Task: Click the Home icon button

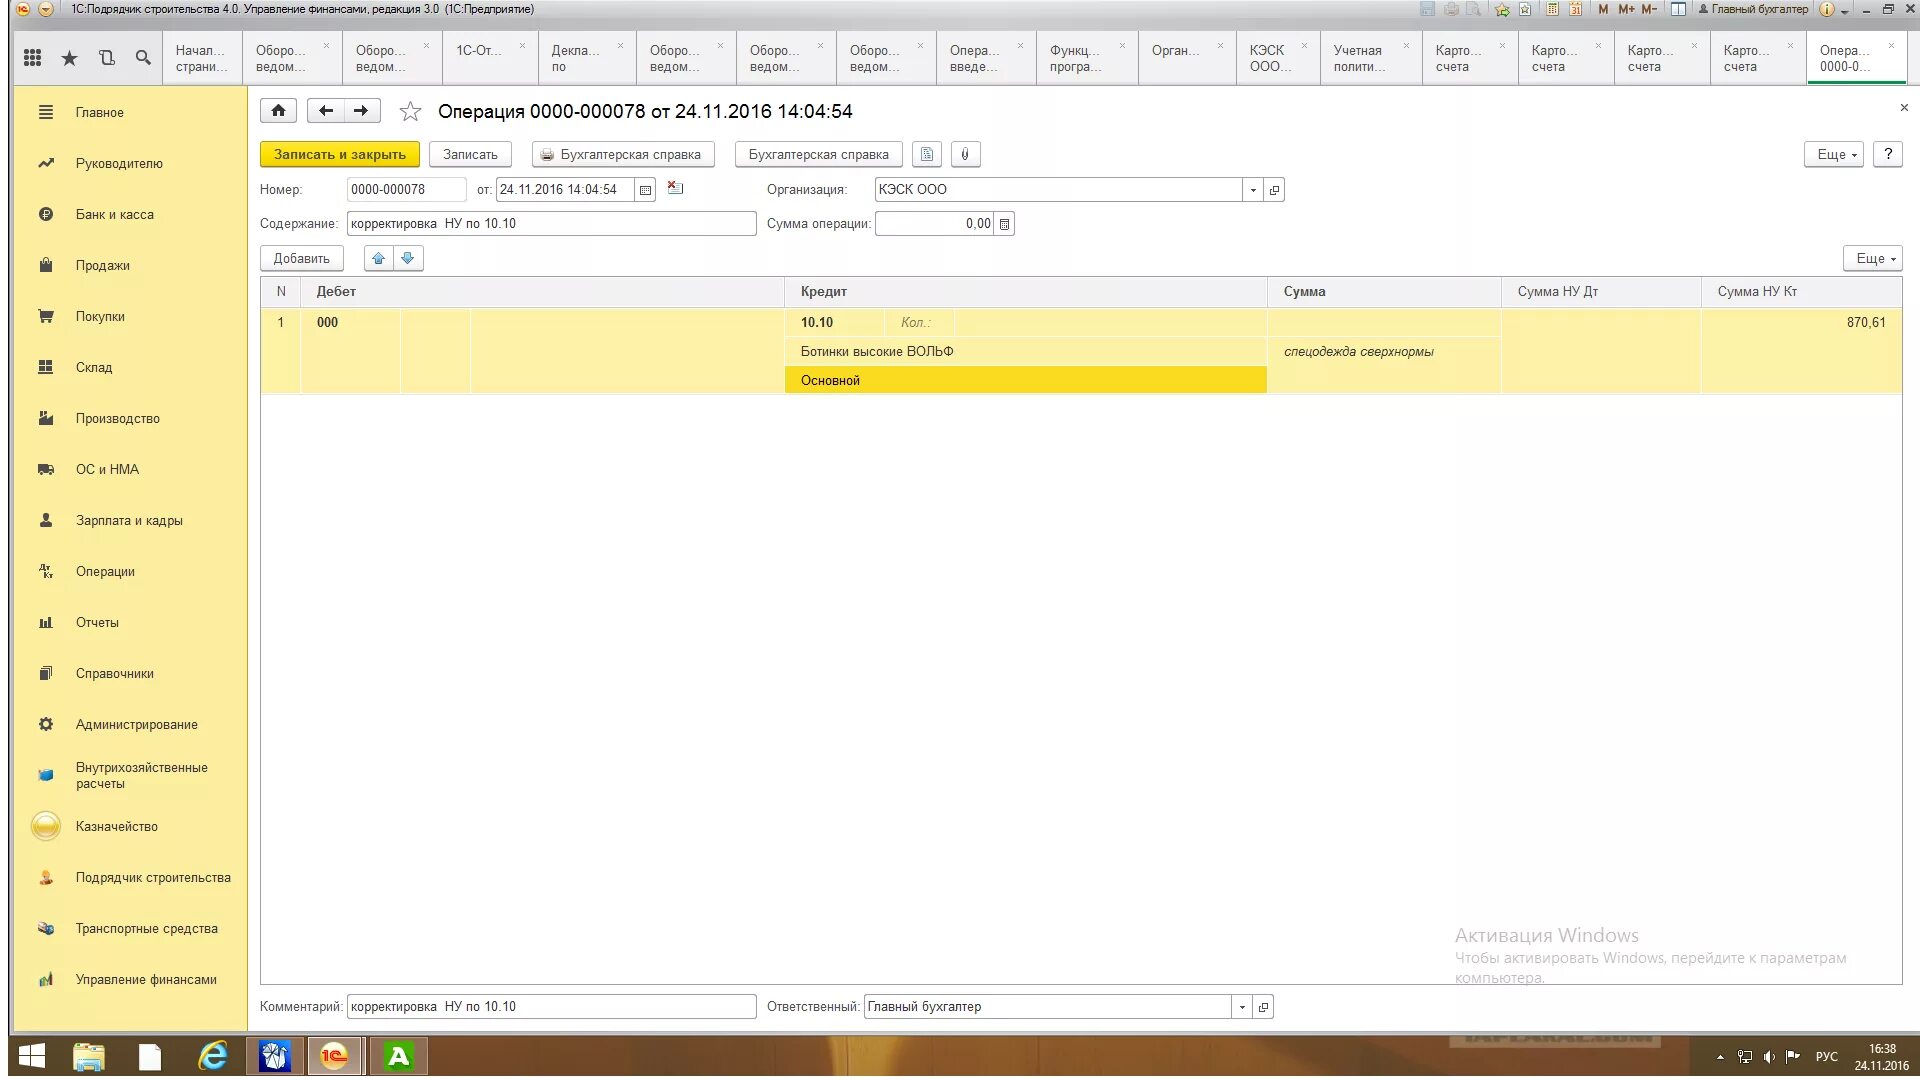Action: [x=278, y=111]
